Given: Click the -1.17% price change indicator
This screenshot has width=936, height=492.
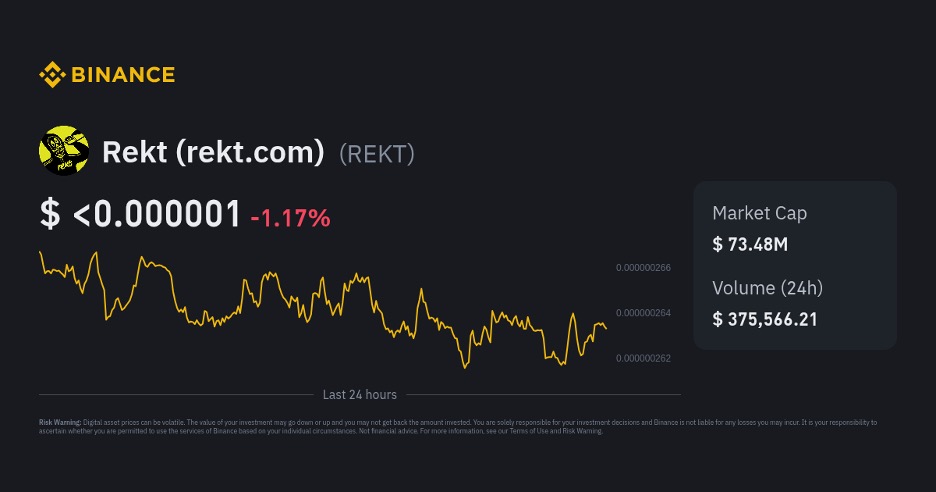Looking at the screenshot, I should [x=290, y=216].
